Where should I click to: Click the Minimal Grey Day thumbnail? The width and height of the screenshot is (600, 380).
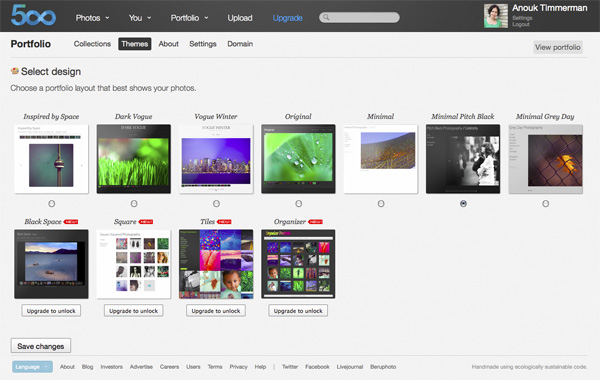[545, 159]
